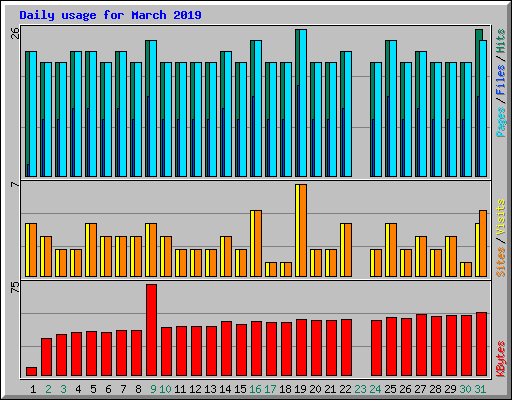The height and width of the screenshot is (400, 512).
Task: Click day label 29 on the x-axis
Action: [x=450, y=389]
